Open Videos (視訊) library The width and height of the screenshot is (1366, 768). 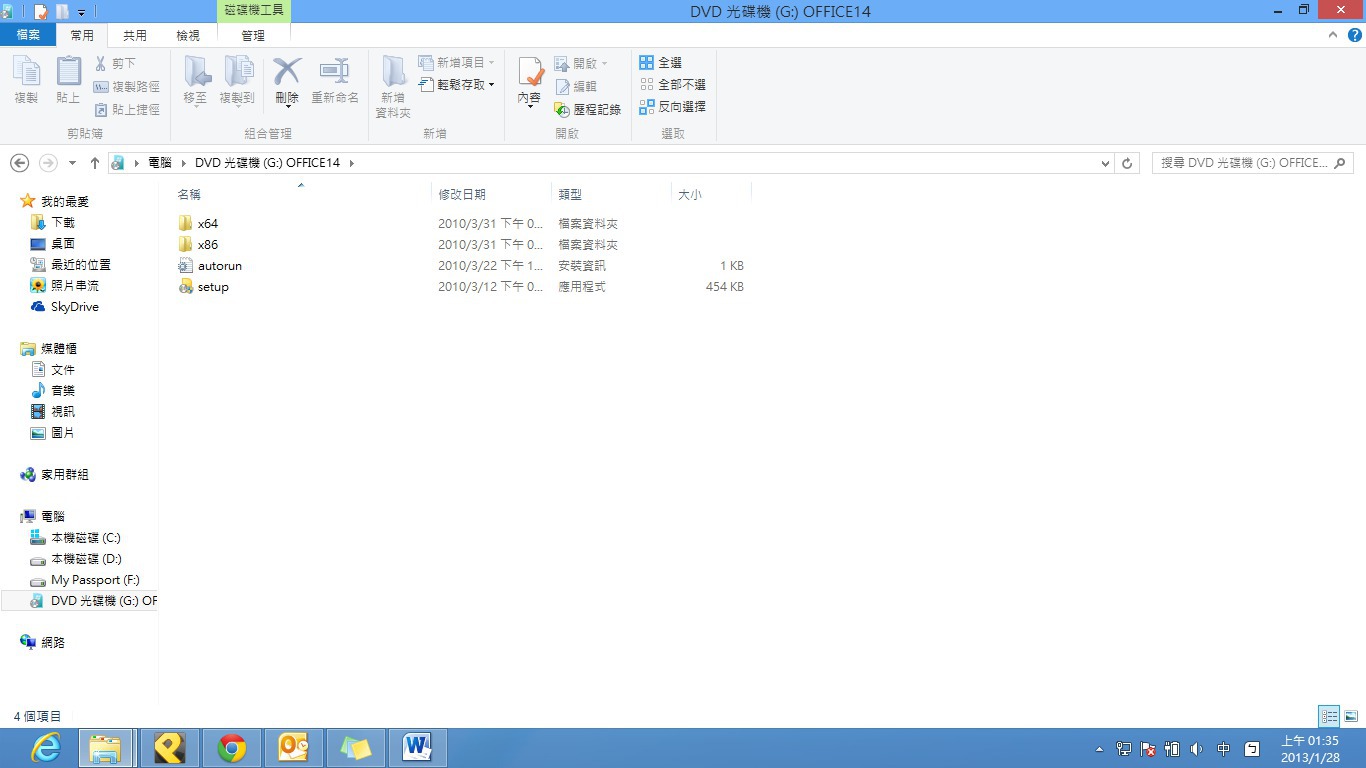click(52, 412)
